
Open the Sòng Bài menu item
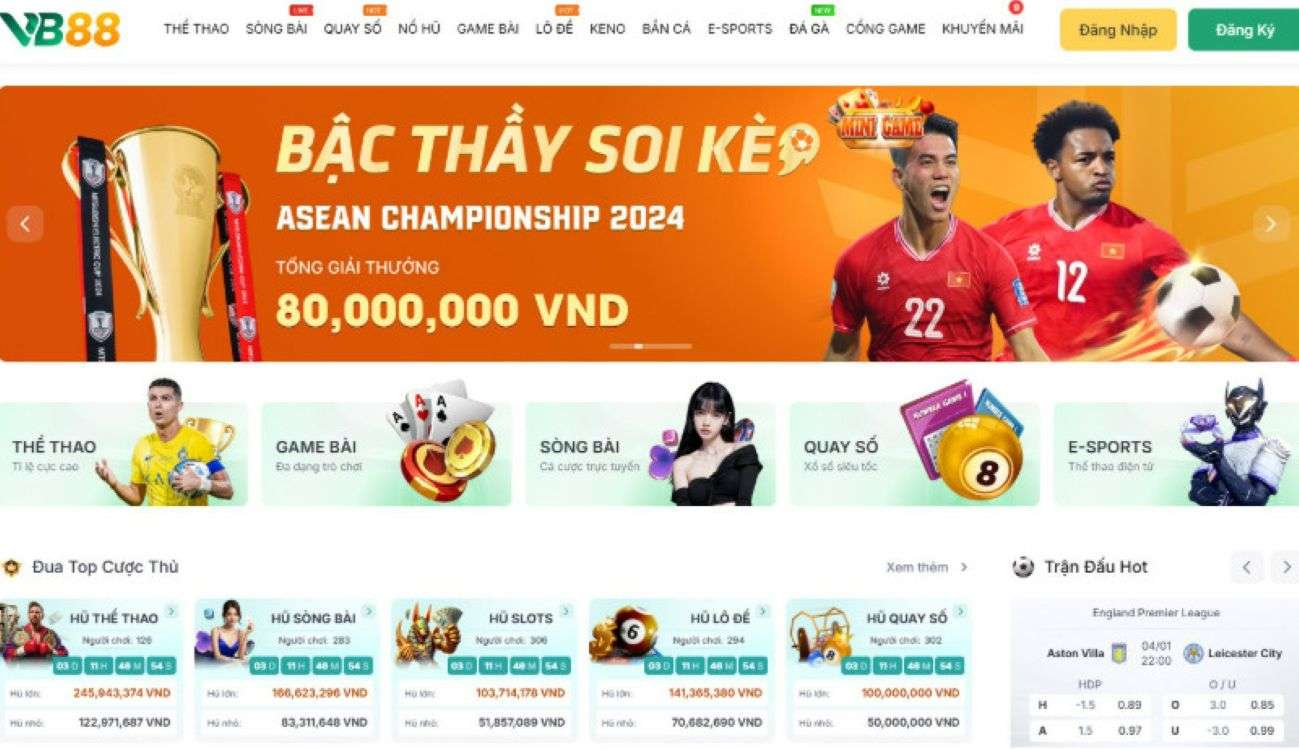pyautogui.click(x=277, y=29)
